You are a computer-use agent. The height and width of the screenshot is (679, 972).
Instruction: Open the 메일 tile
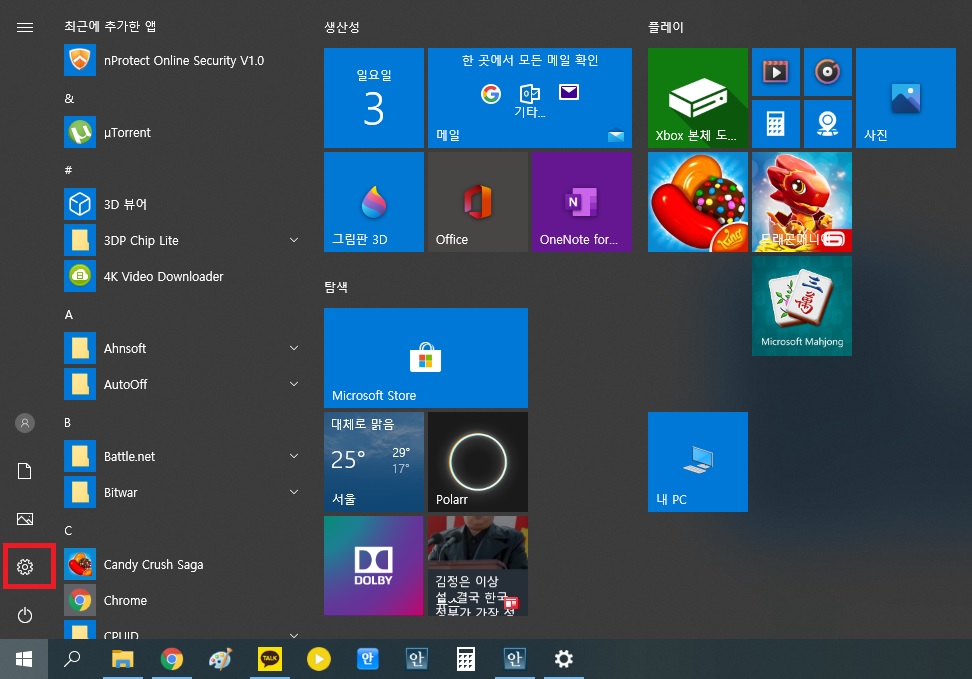[x=530, y=98]
